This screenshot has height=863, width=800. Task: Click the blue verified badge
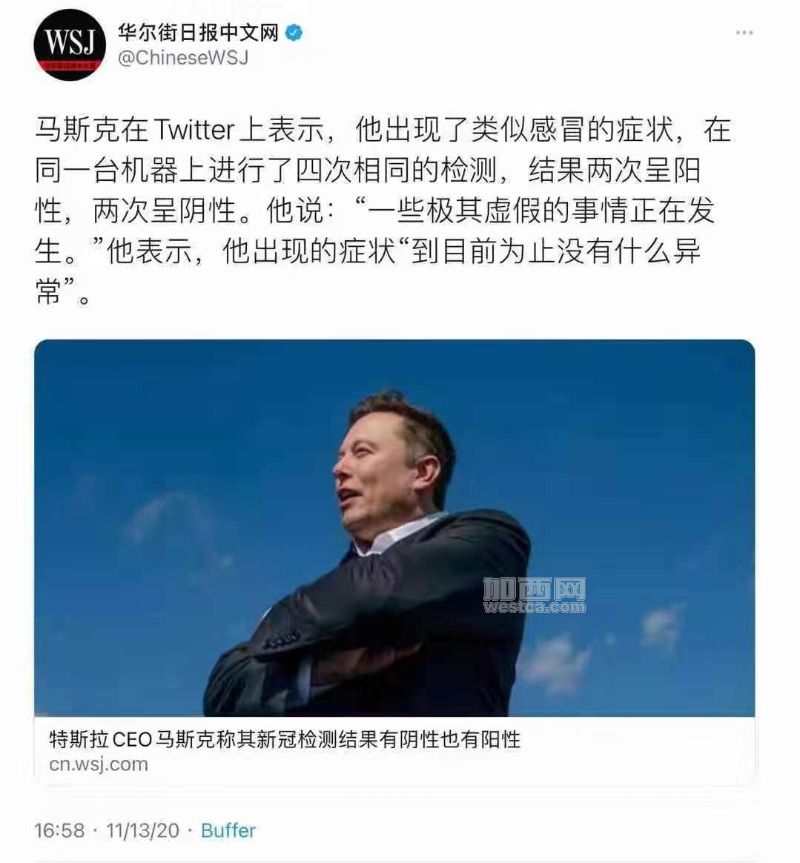tap(294, 33)
